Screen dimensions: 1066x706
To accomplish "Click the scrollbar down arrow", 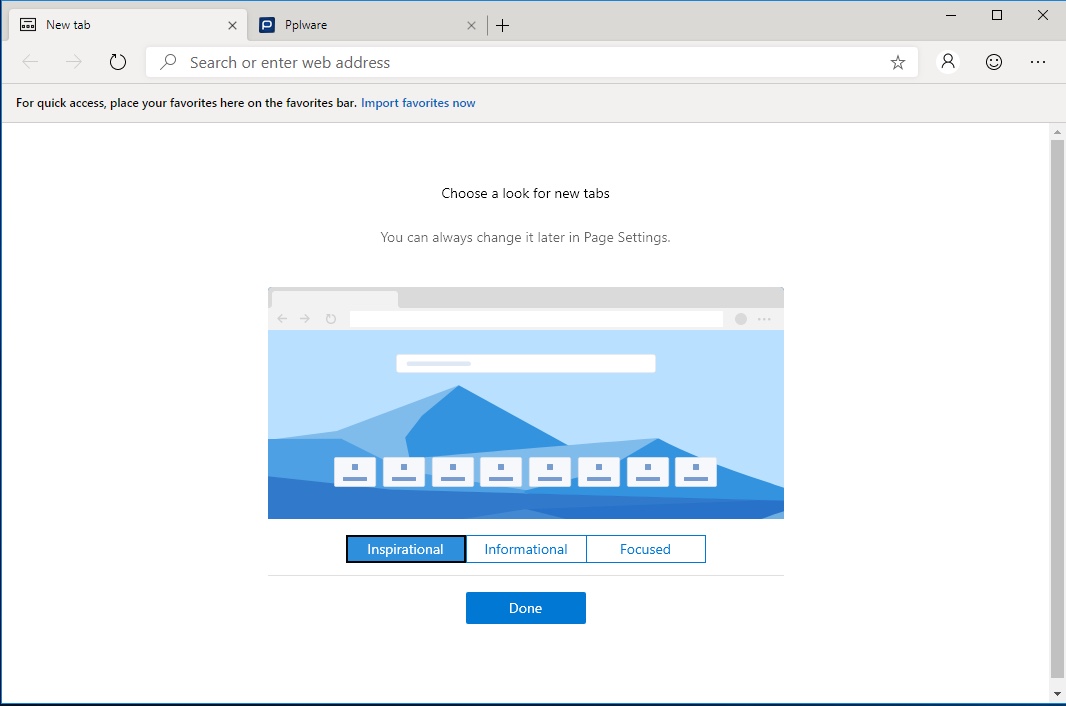I will [1057, 693].
